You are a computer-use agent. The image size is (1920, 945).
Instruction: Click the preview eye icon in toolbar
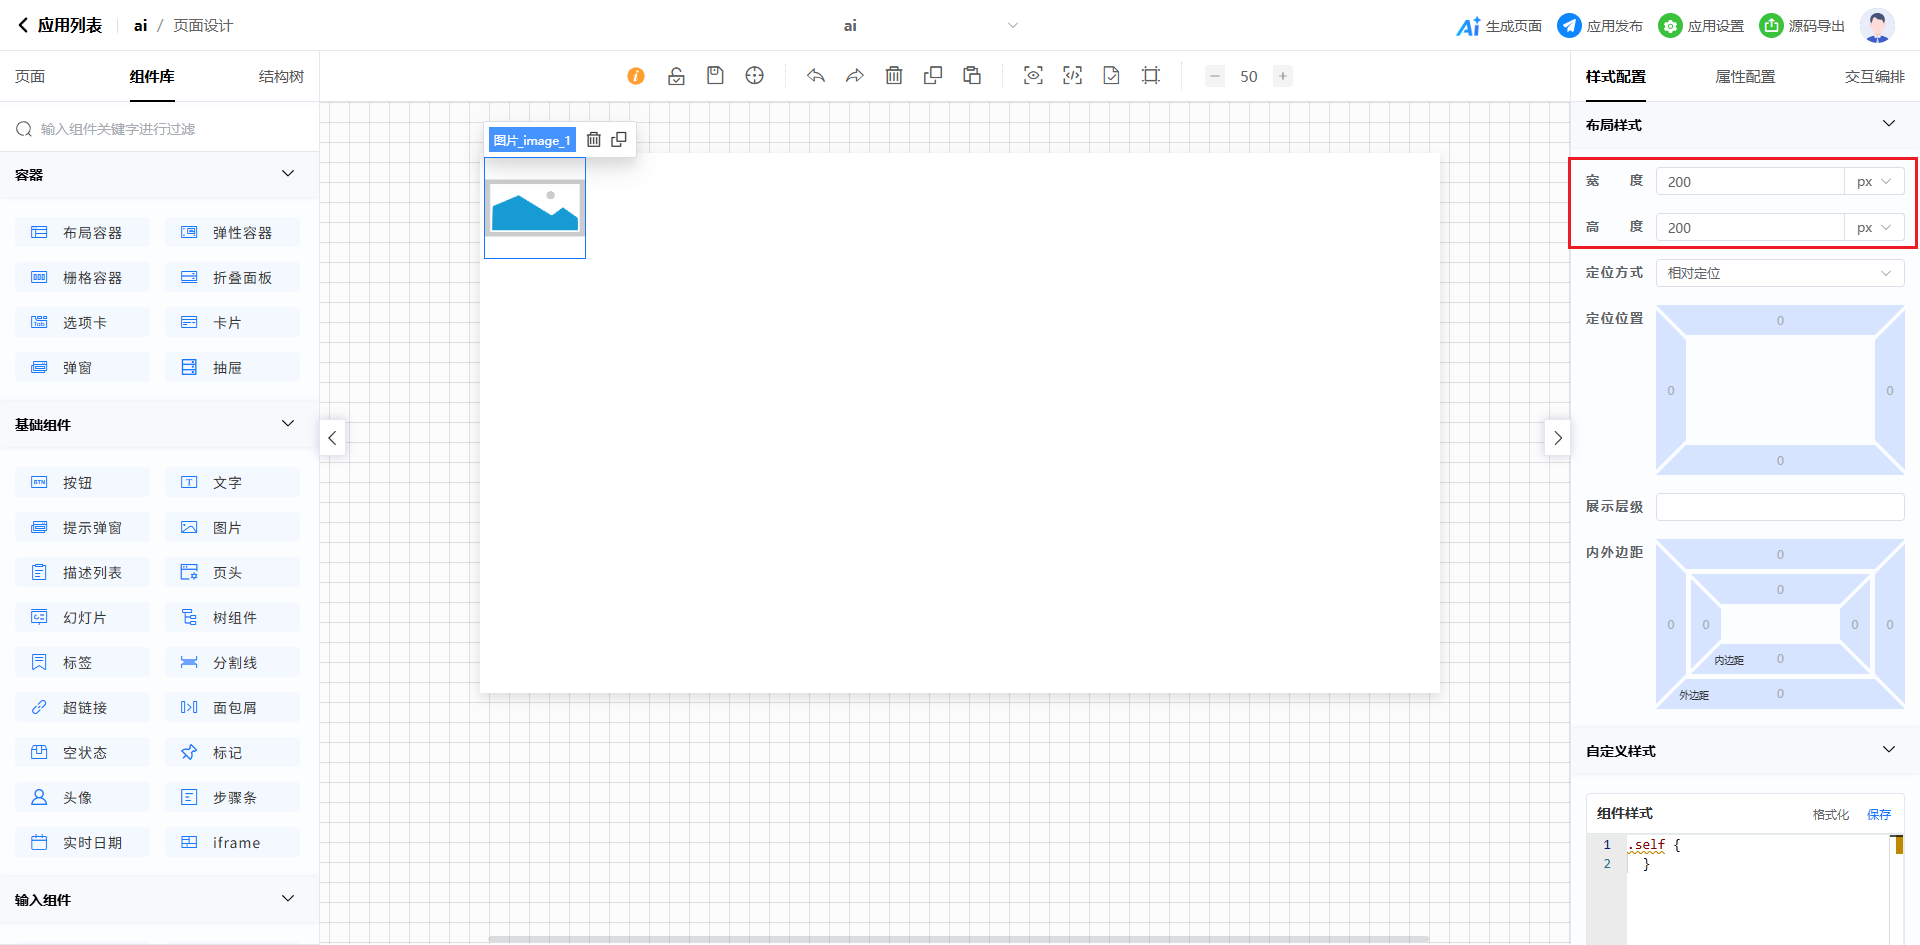tap(1033, 76)
